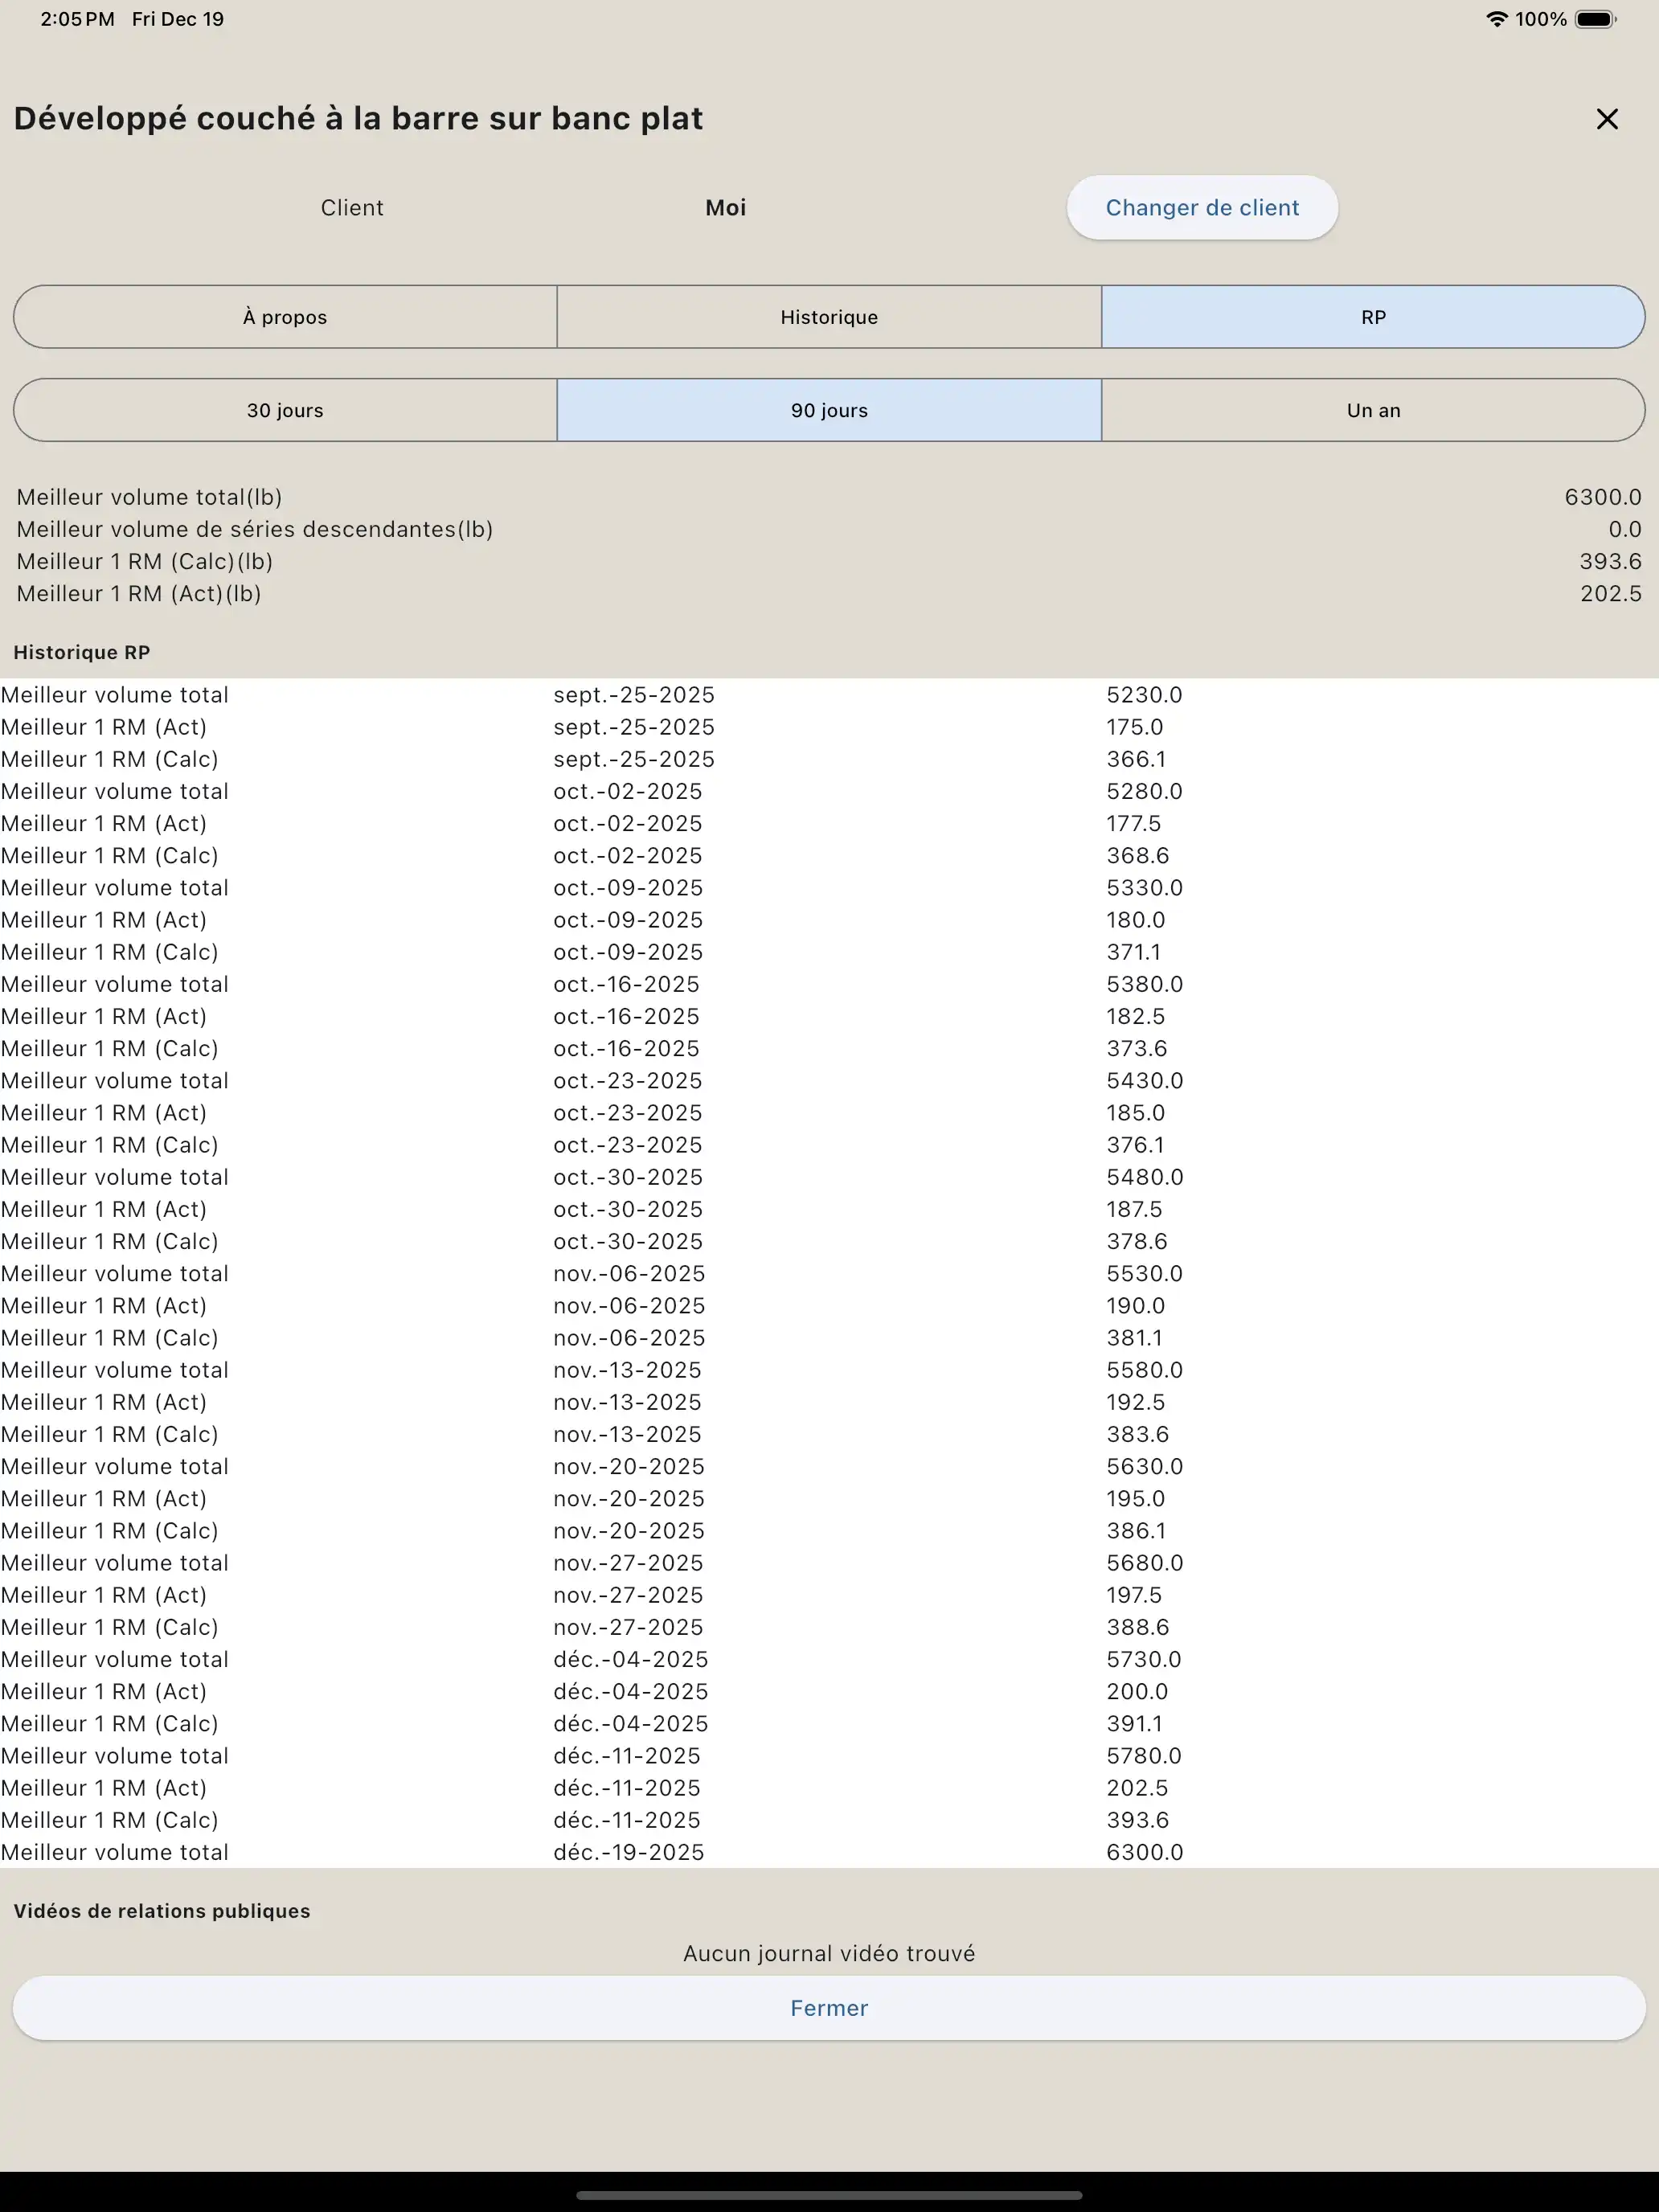Choose the 90 jours range
This screenshot has width=1659, height=2212.
pyautogui.click(x=829, y=410)
